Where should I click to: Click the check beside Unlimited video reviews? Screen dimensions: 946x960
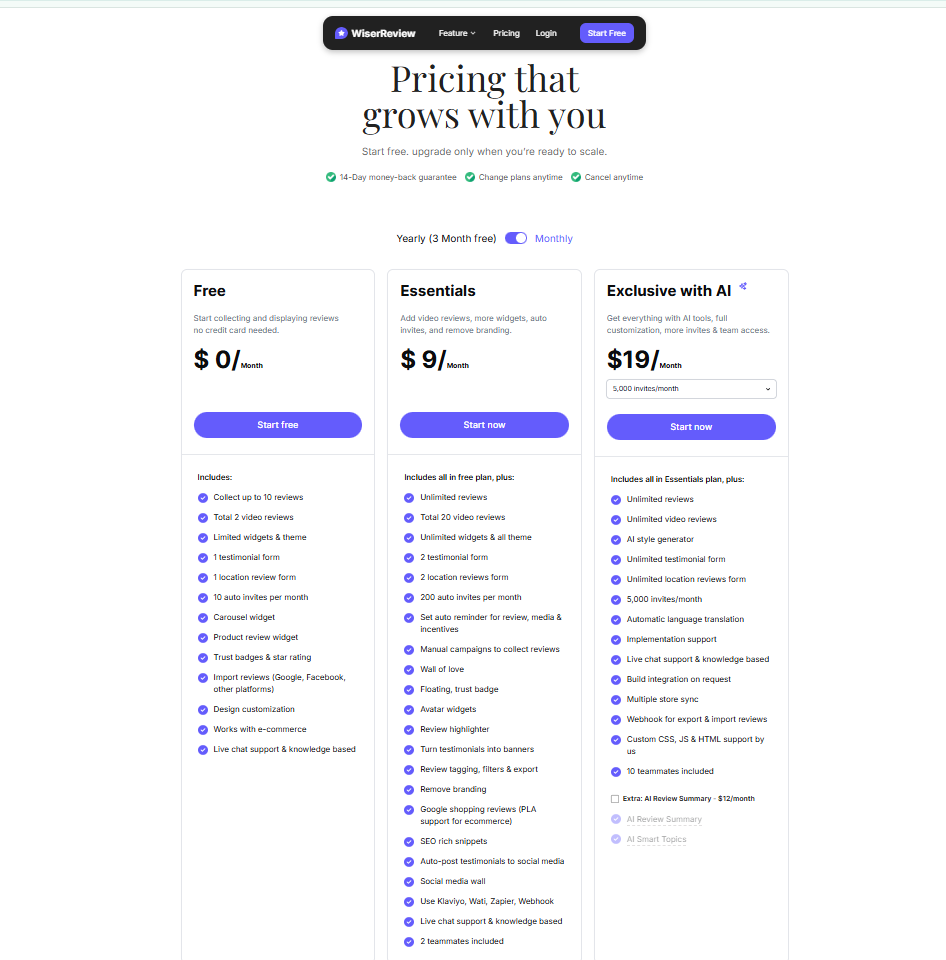tap(615, 519)
